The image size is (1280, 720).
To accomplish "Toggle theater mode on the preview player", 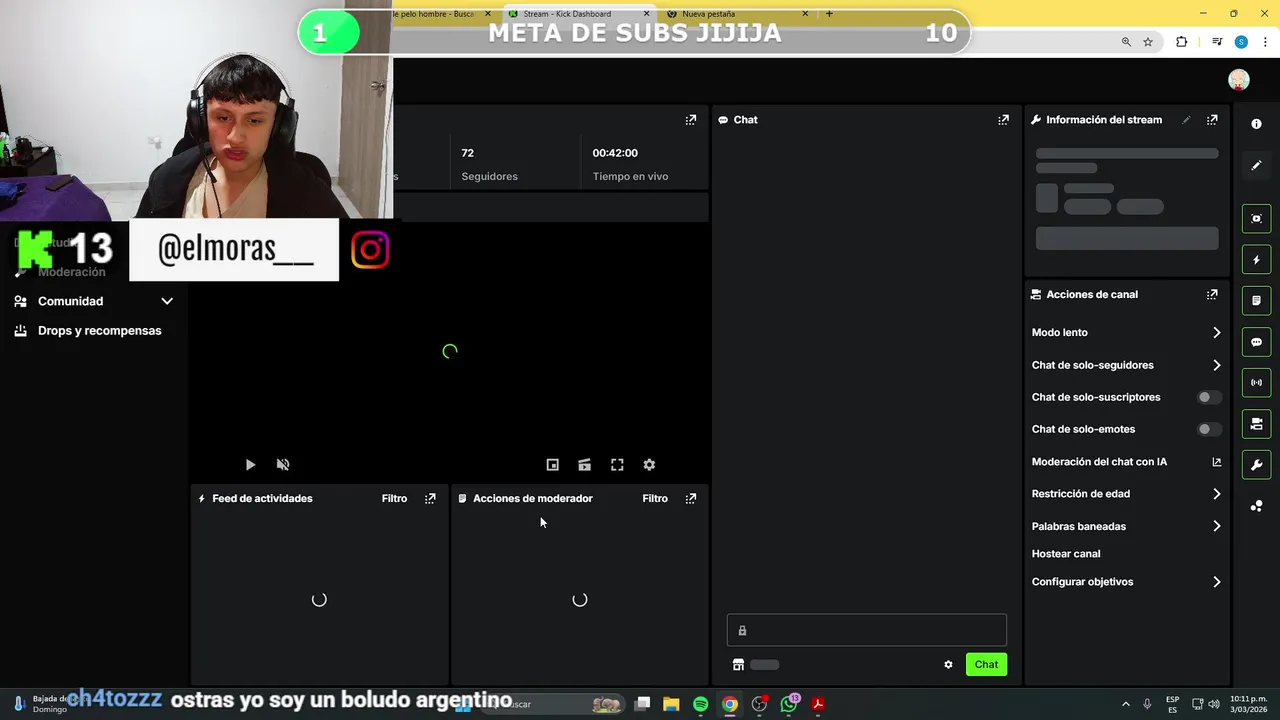I will pyautogui.click(x=584, y=465).
